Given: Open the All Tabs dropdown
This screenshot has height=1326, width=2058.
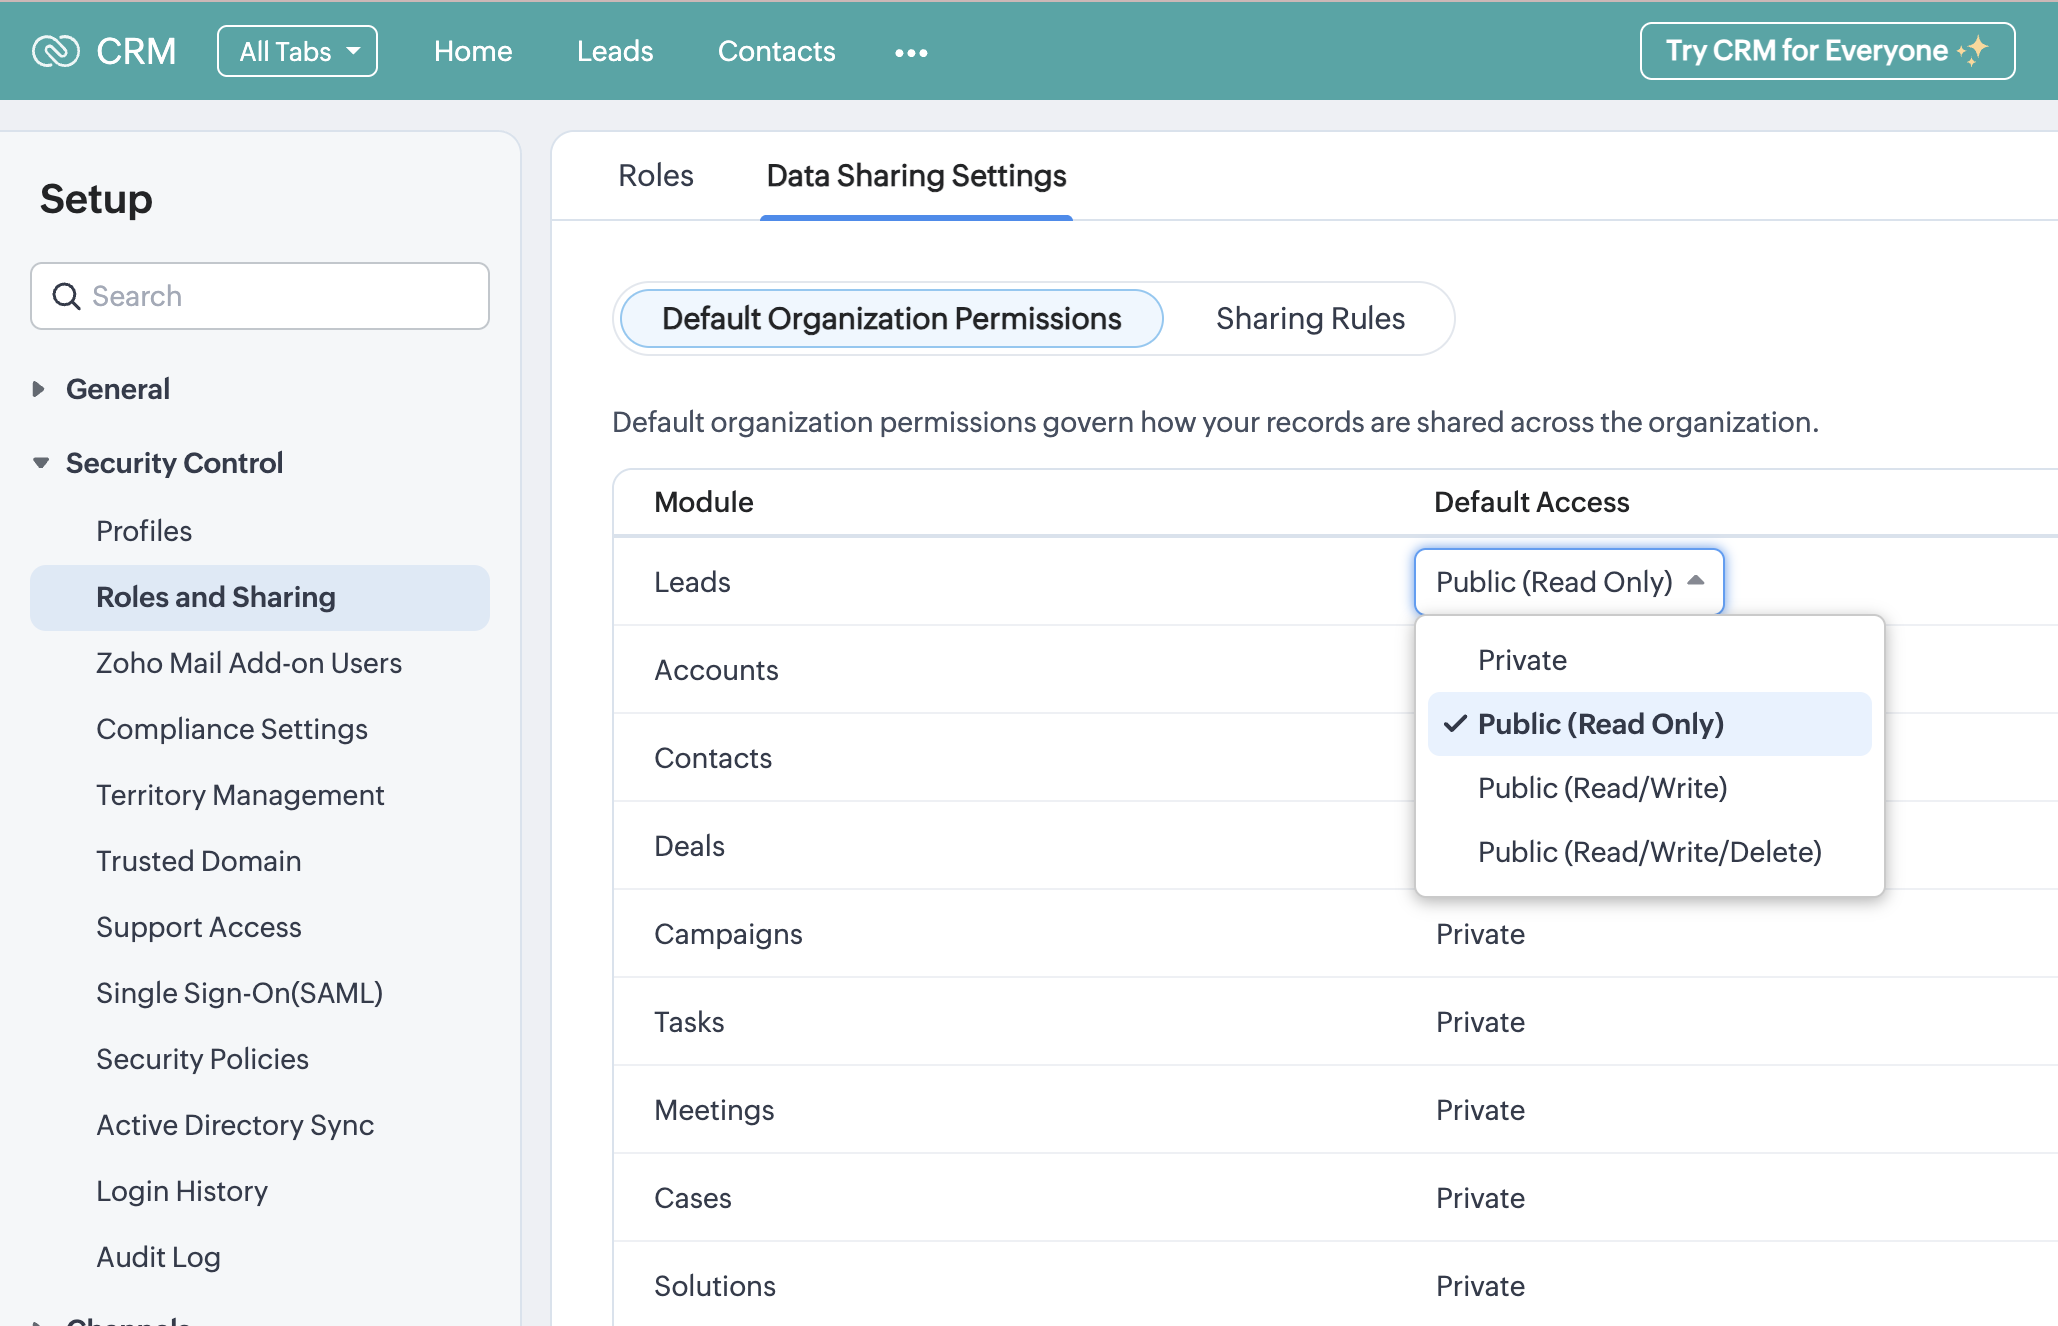Looking at the screenshot, I should tap(297, 51).
